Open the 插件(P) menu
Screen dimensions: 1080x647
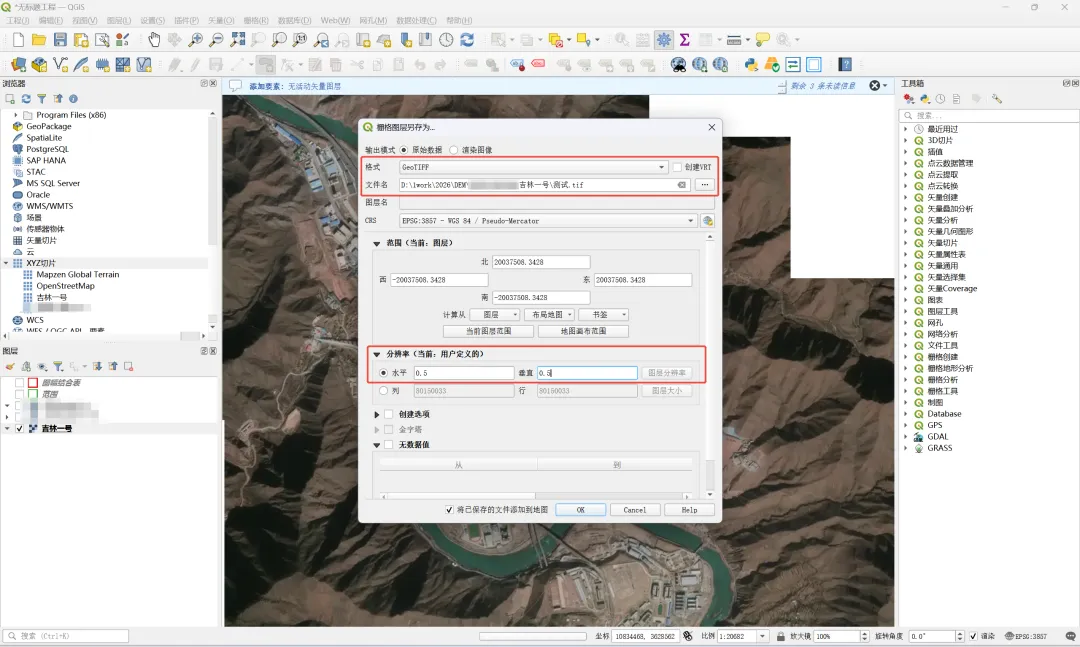point(187,20)
